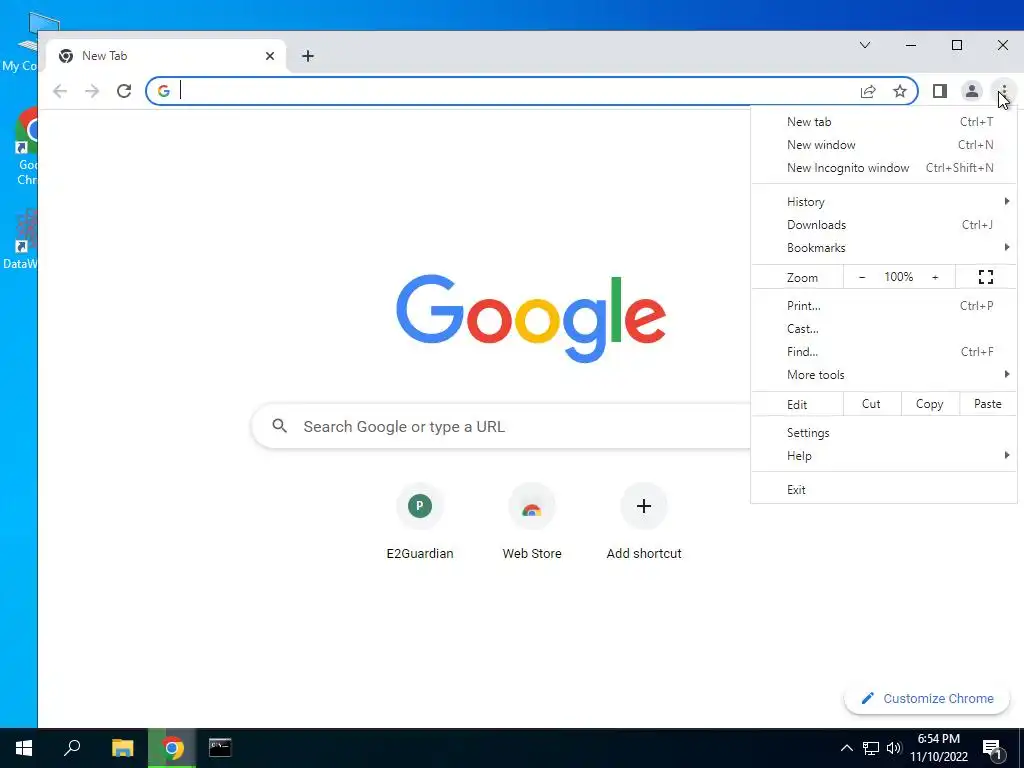This screenshot has width=1024, height=768.
Task: Select New tab from the menu
Action: click(884, 121)
